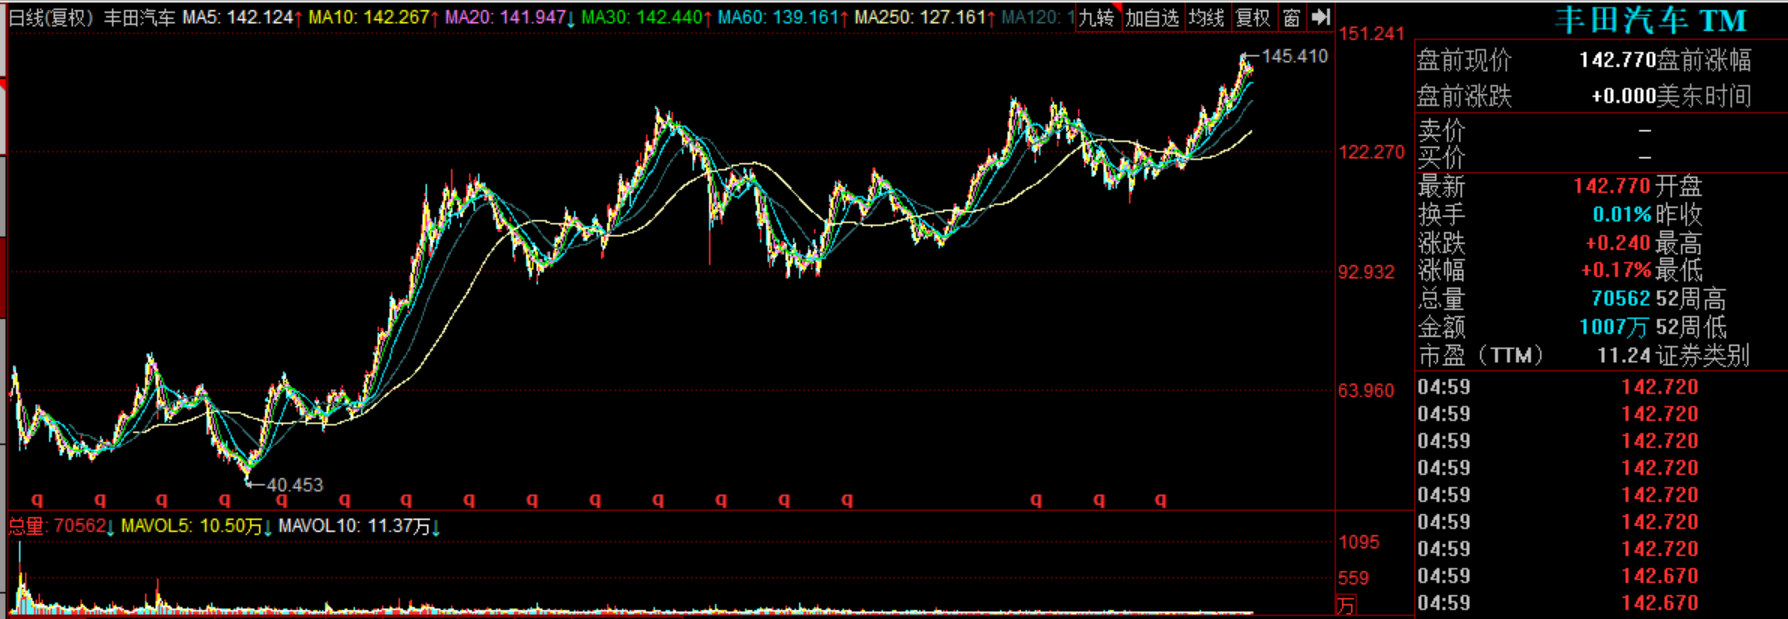Click the 总量 70562 value in quote panel

click(1620, 299)
